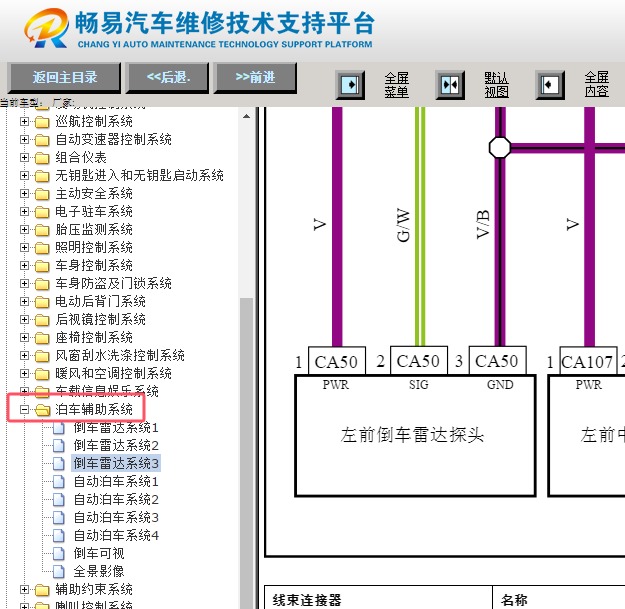Click the tree panel scroll-up arrow
625x609 pixels.
246,116
